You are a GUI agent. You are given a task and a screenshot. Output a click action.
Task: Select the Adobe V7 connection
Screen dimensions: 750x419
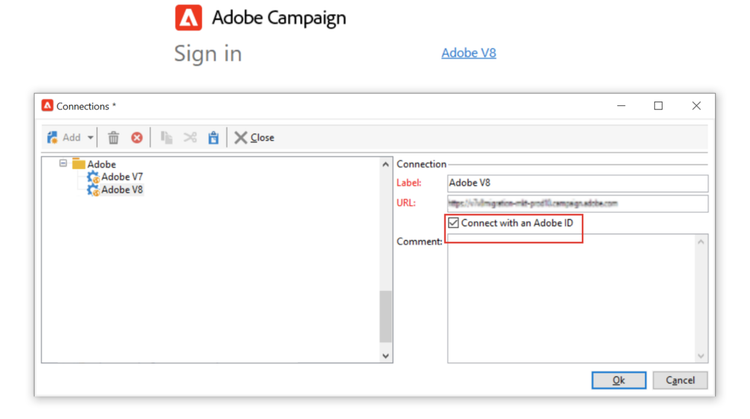pyautogui.click(x=121, y=177)
